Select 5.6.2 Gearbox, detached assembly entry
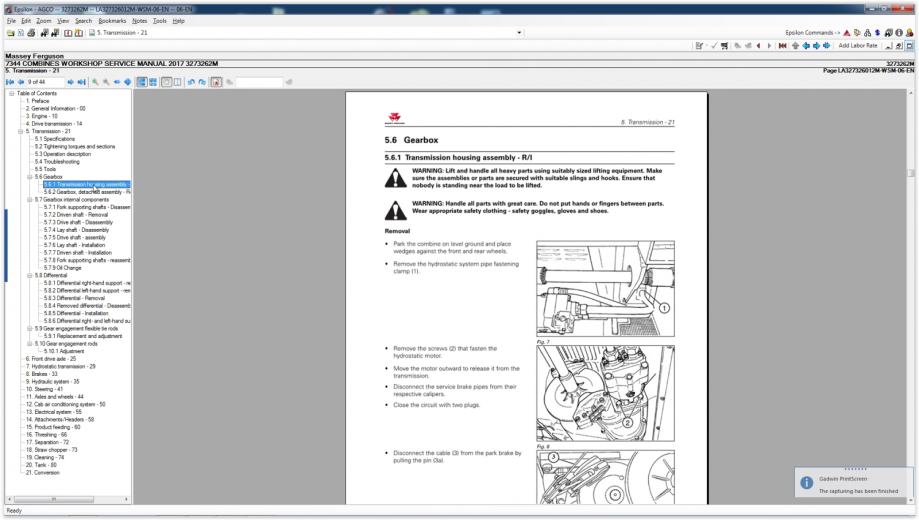Screen dimensions: 919x520 tap(87, 192)
